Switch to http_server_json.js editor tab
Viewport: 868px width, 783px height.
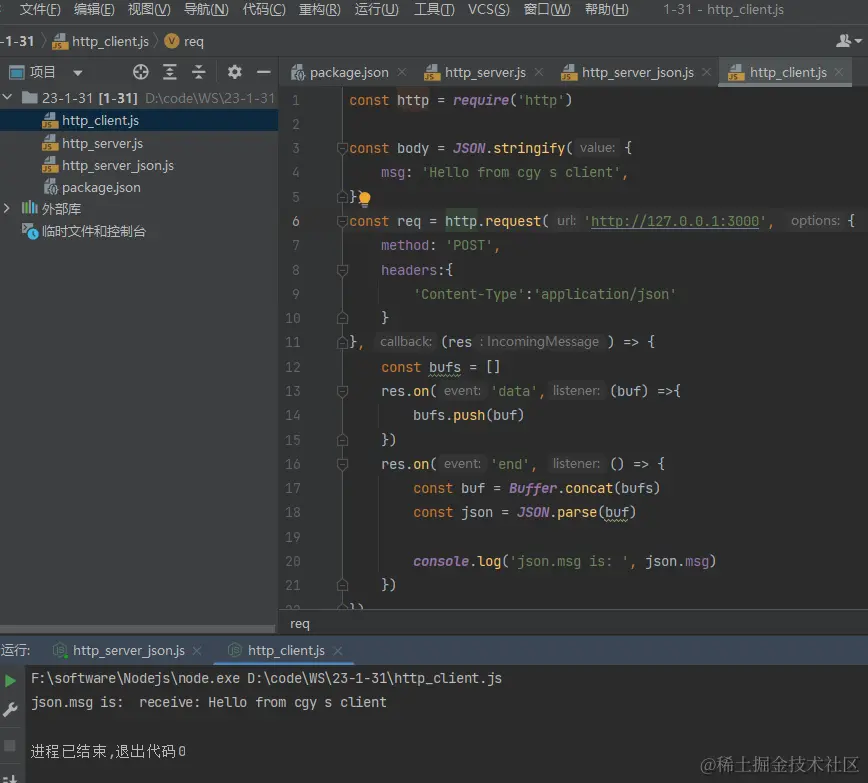pos(637,72)
